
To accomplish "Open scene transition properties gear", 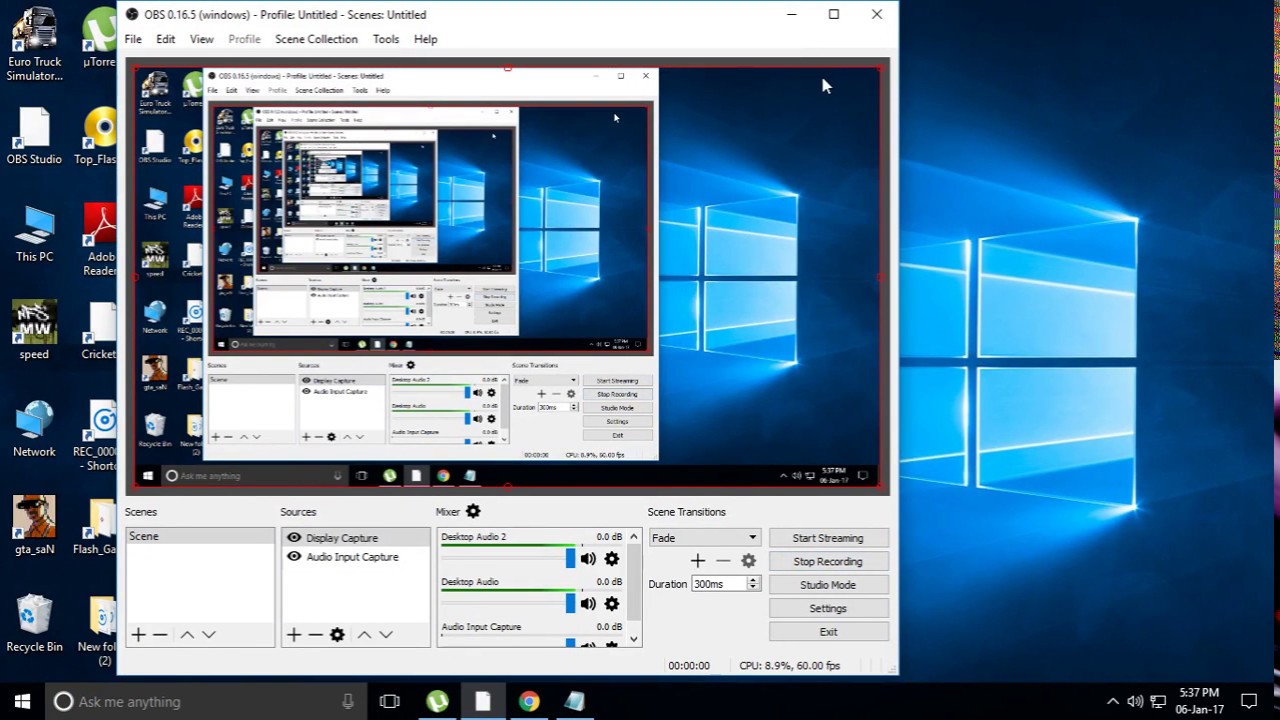I will pyautogui.click(x=748, y=561).
